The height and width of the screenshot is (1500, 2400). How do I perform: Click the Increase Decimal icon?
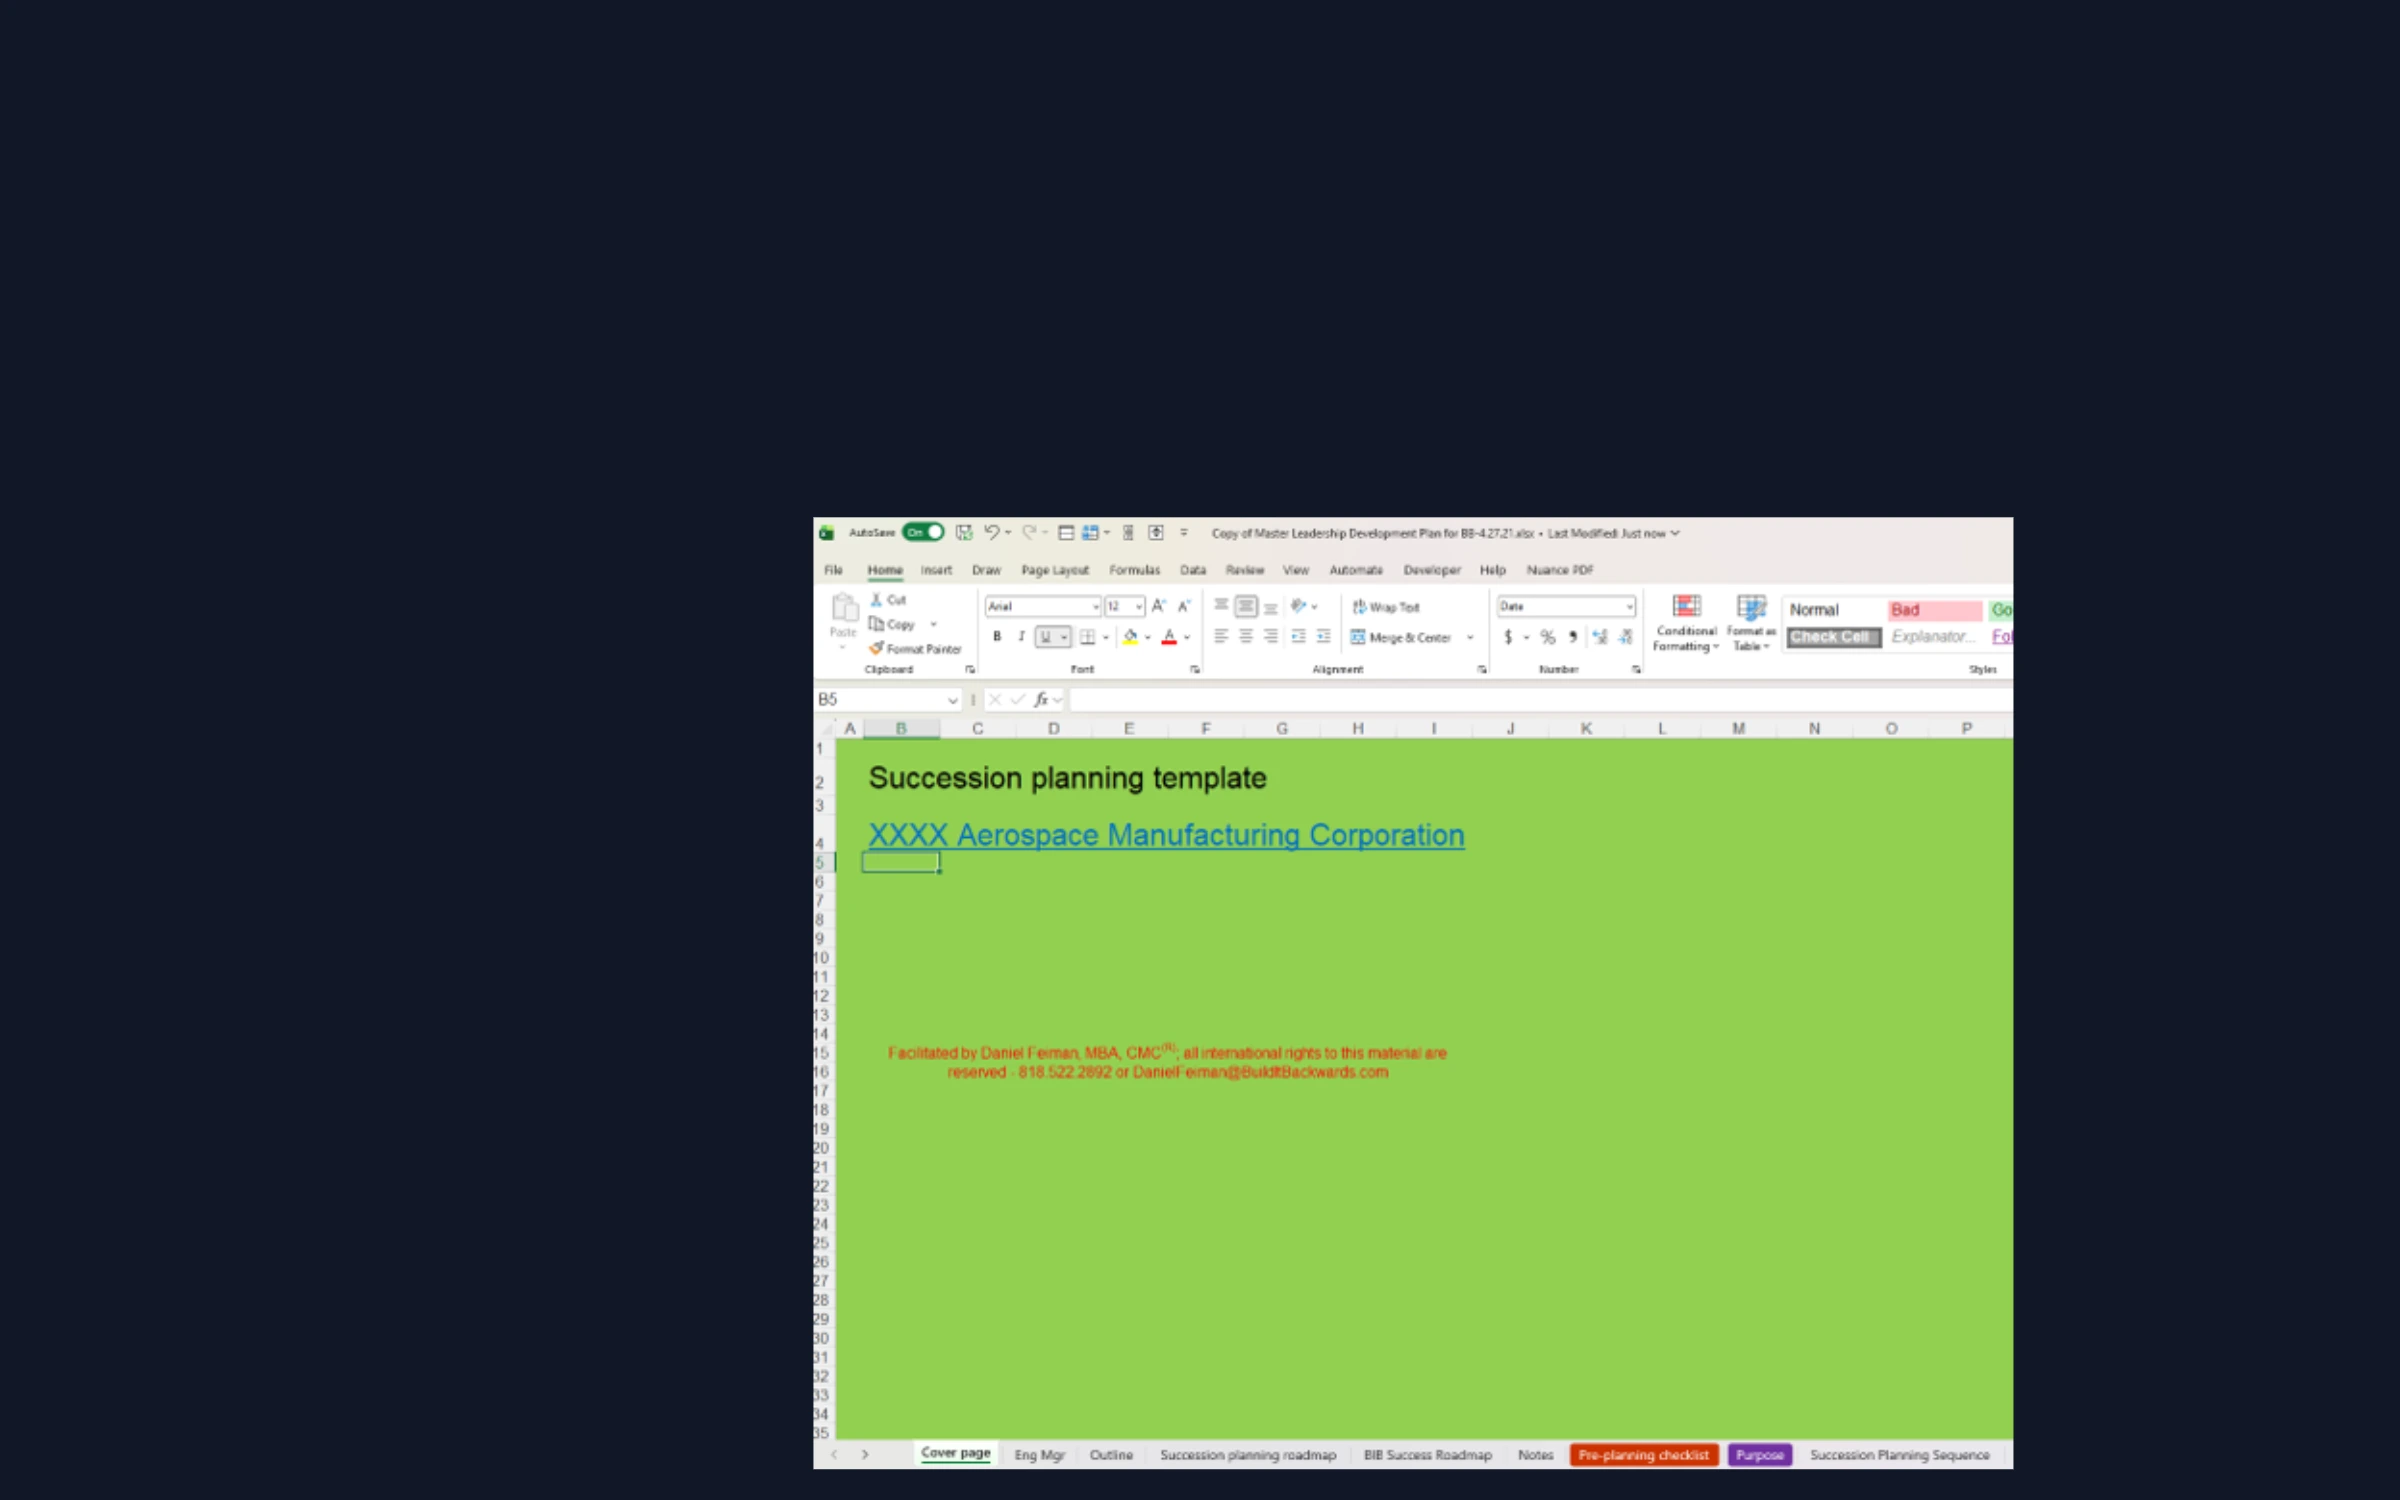click(1600, 637)
